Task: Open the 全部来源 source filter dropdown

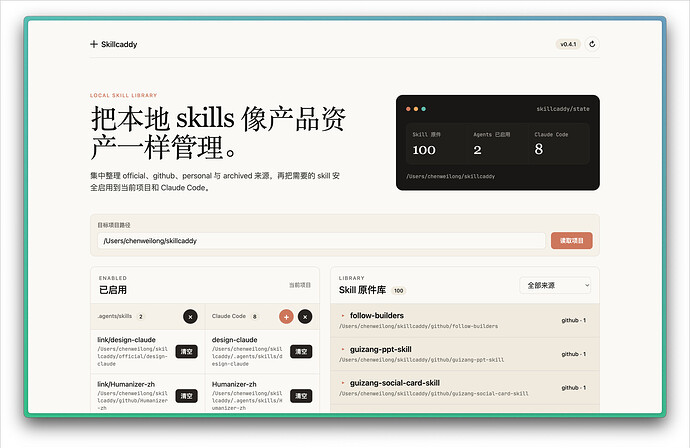Action: (555, 286)
